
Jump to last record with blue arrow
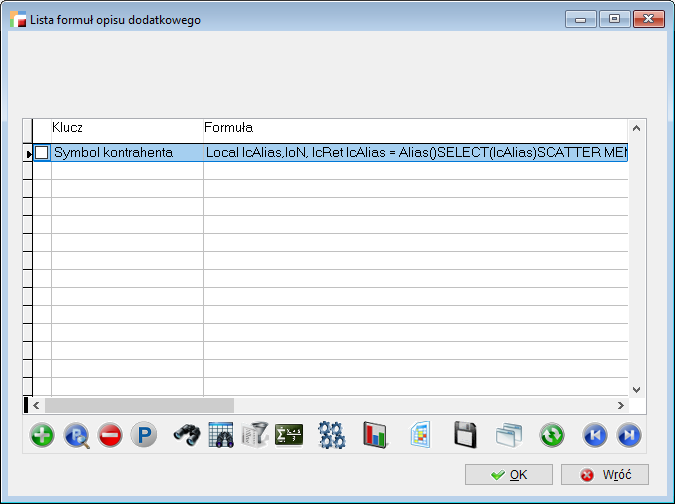[628, 435]
